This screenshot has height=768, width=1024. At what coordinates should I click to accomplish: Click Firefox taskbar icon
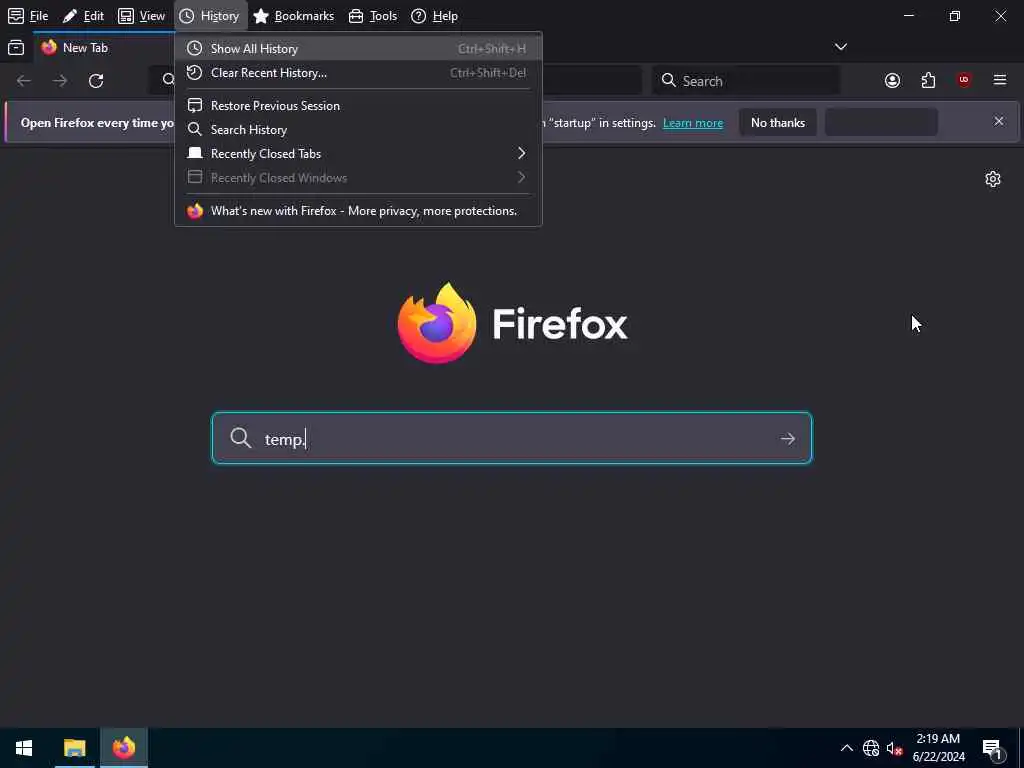coord(123,748)
